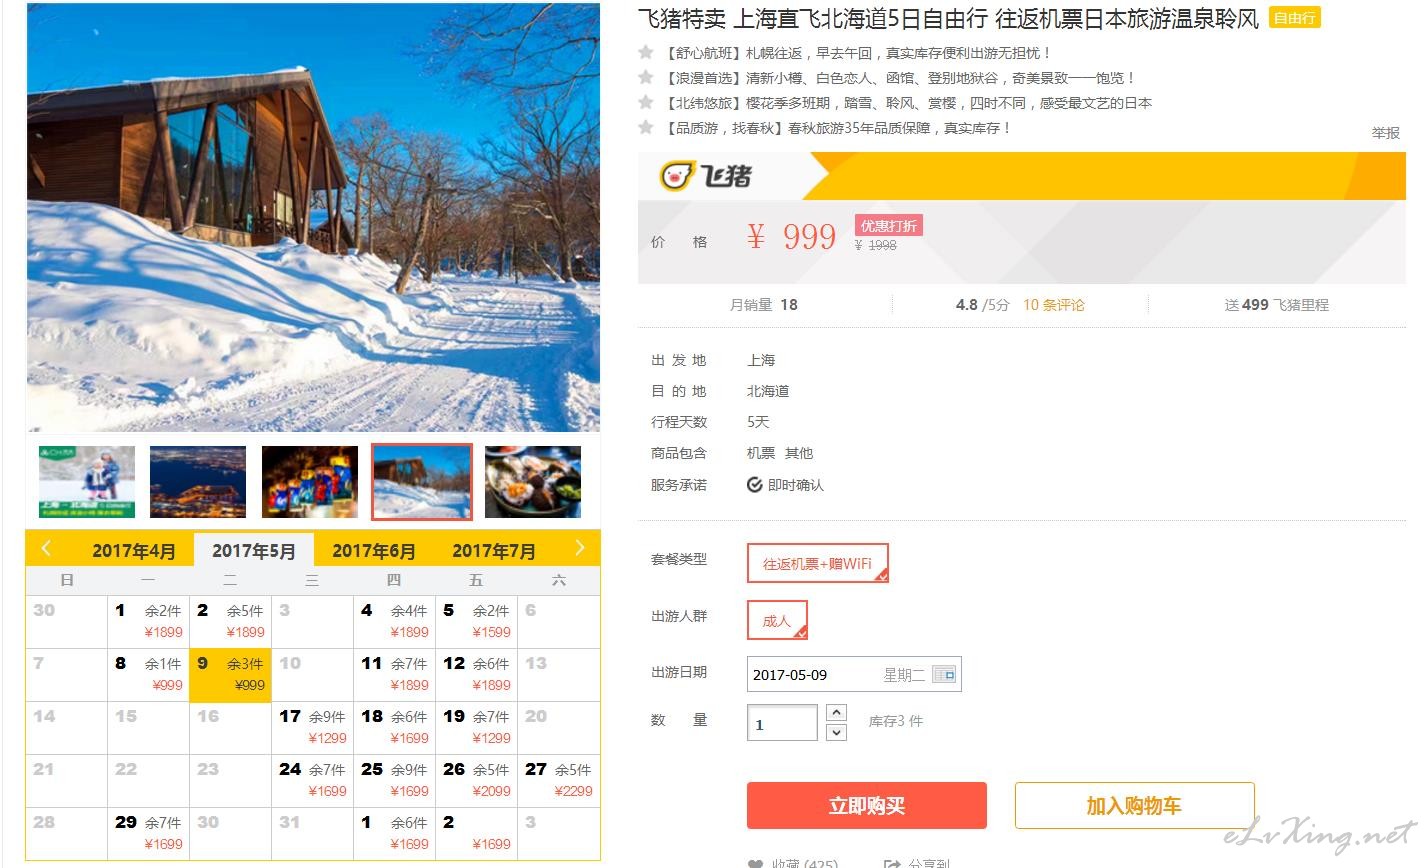Switch calendar to 2017年7月 tab
This screenshot has width=1428, height=868.
point(494,550)
